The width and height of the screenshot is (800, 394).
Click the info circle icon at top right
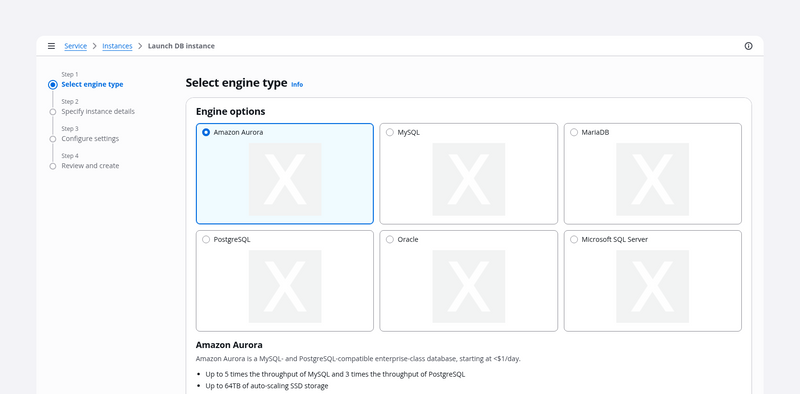(x=748, y=46)
